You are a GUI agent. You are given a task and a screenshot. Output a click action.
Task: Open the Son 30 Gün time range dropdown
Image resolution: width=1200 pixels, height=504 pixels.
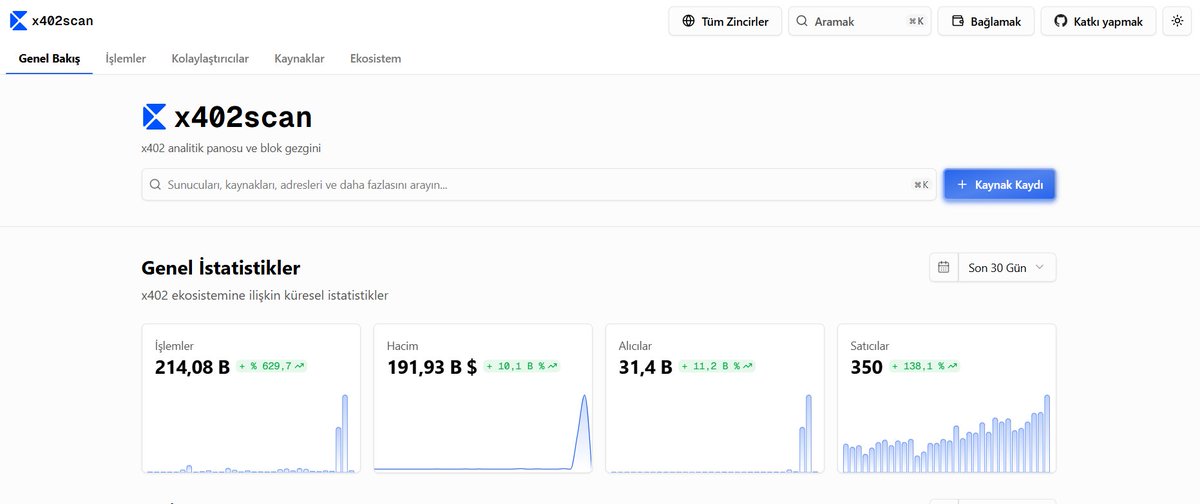click(x=1006, y=268)
